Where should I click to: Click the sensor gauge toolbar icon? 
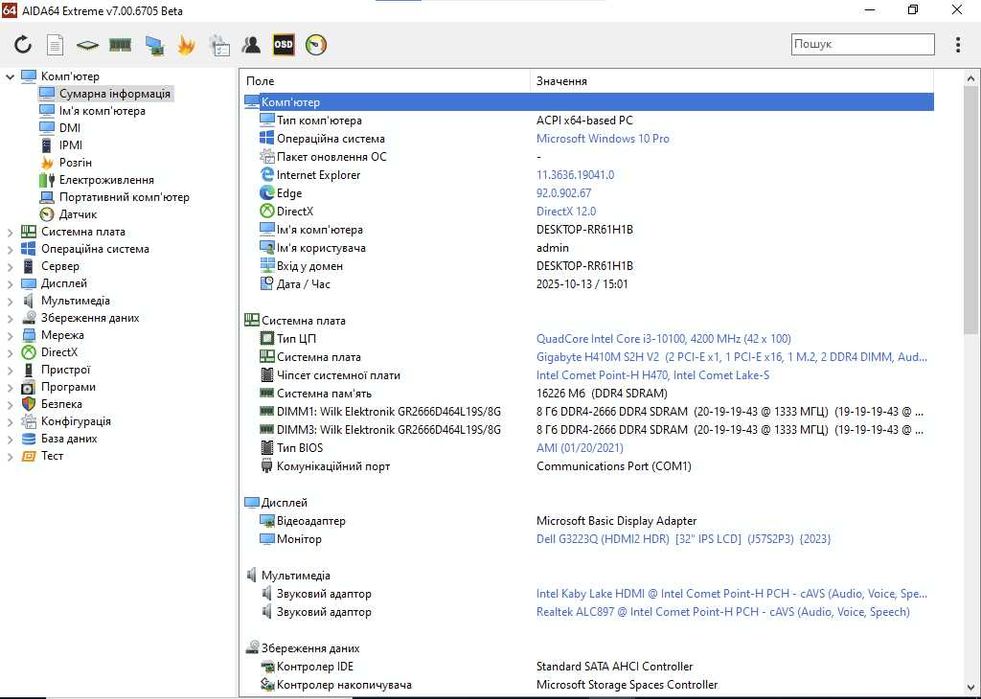(316, 45)
